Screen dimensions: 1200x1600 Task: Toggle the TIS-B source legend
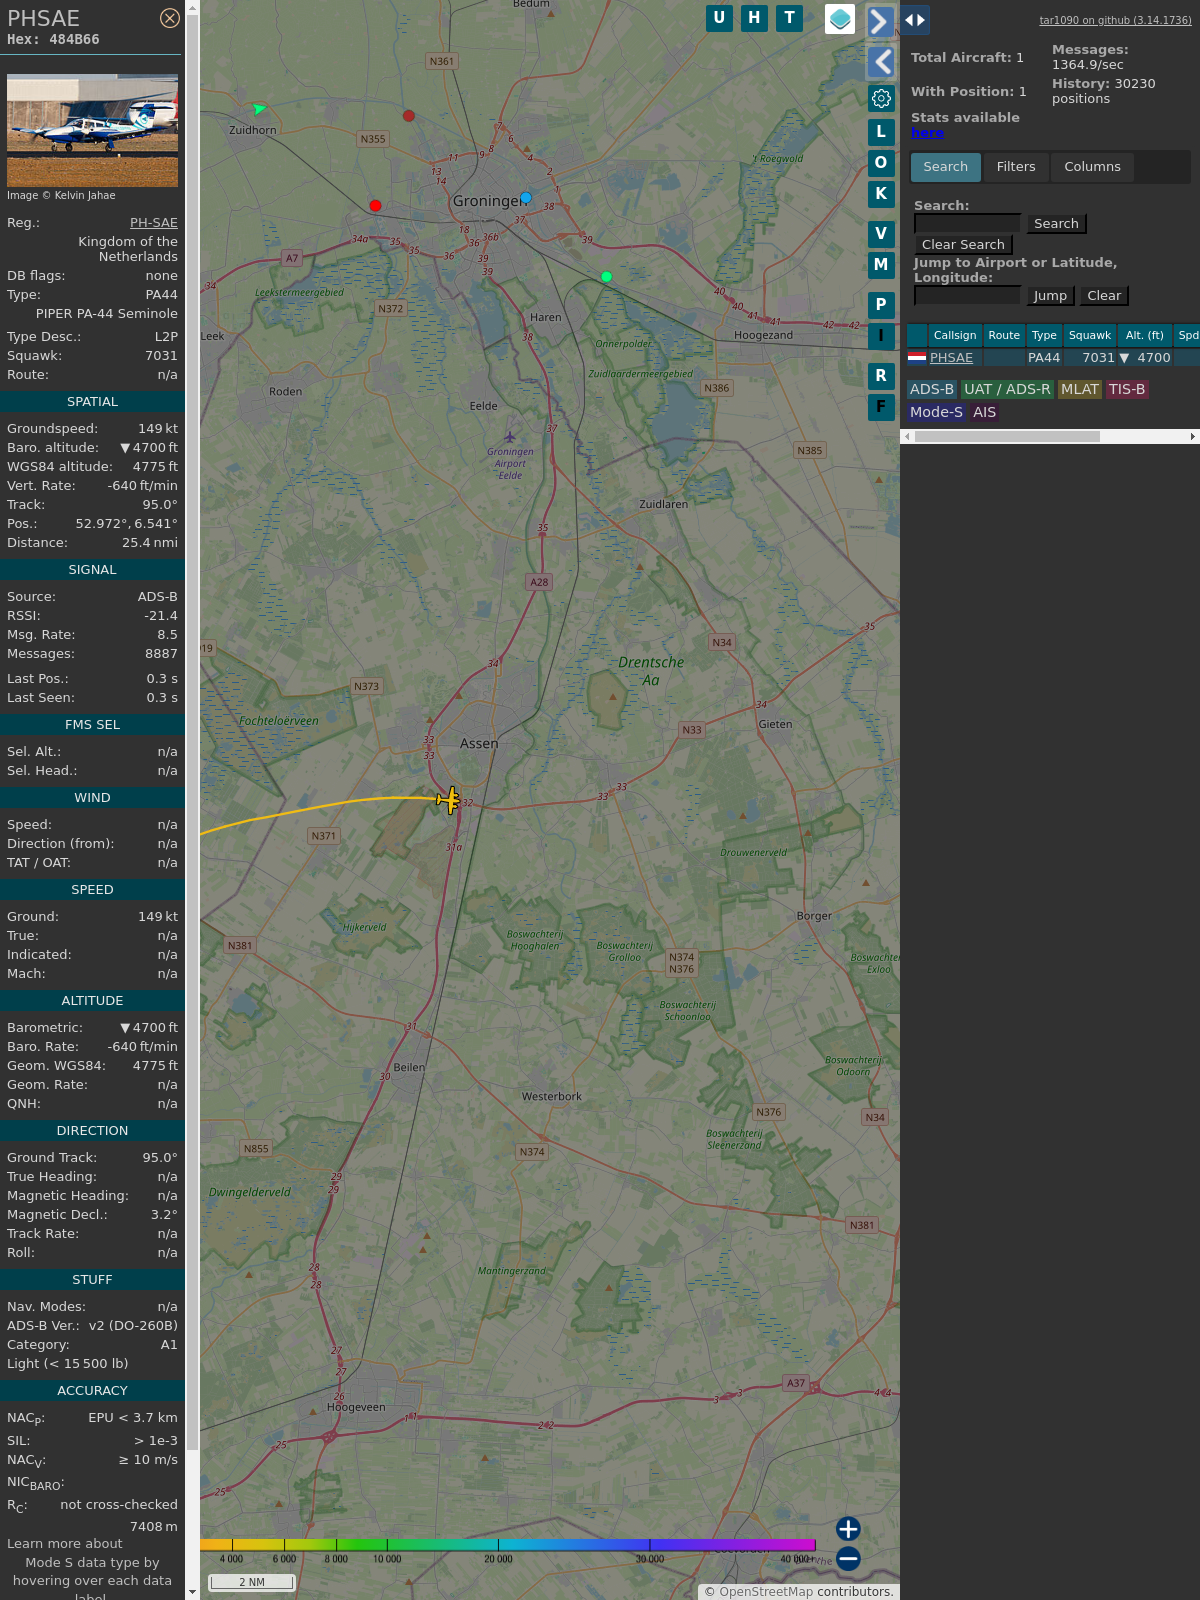pos(1127,390)
